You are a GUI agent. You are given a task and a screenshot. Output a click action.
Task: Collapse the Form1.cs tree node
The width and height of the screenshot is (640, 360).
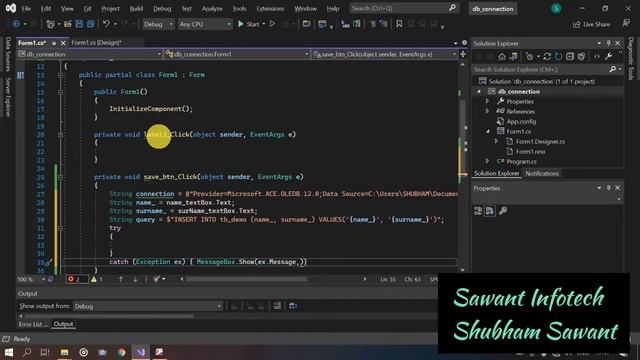tap(487, 131)
